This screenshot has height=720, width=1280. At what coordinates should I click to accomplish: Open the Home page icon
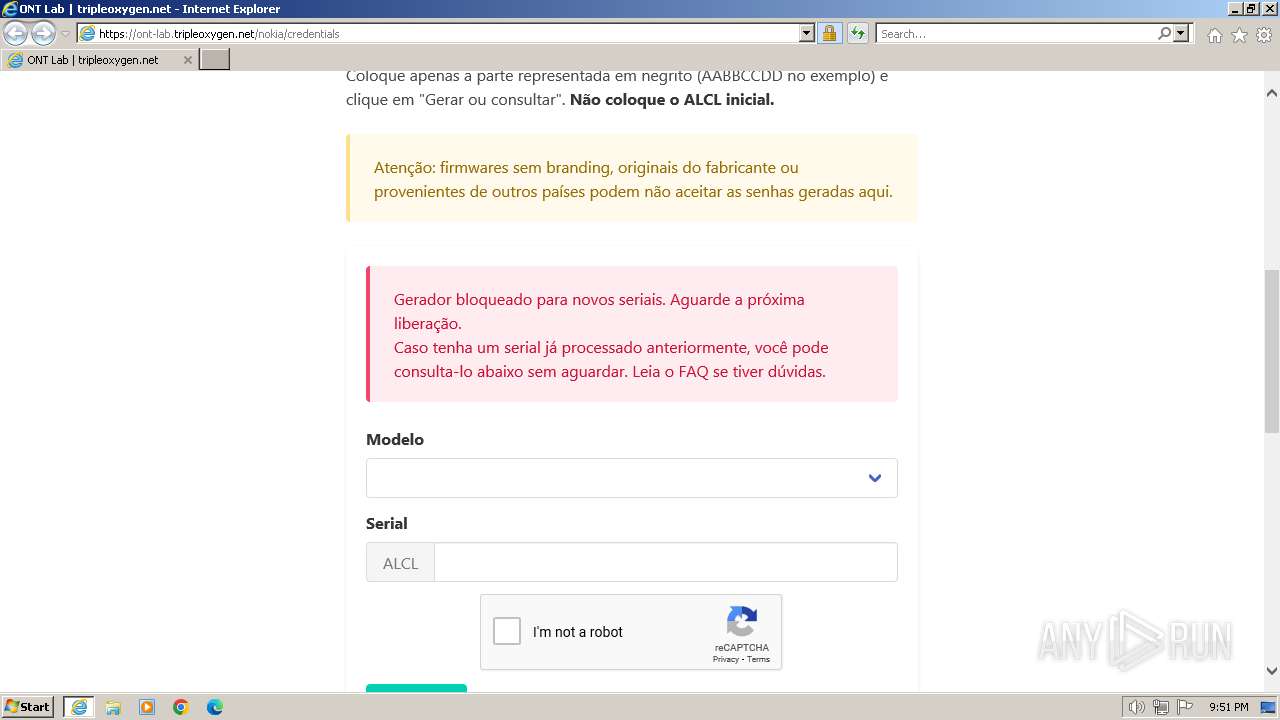tap(1214, 35)
